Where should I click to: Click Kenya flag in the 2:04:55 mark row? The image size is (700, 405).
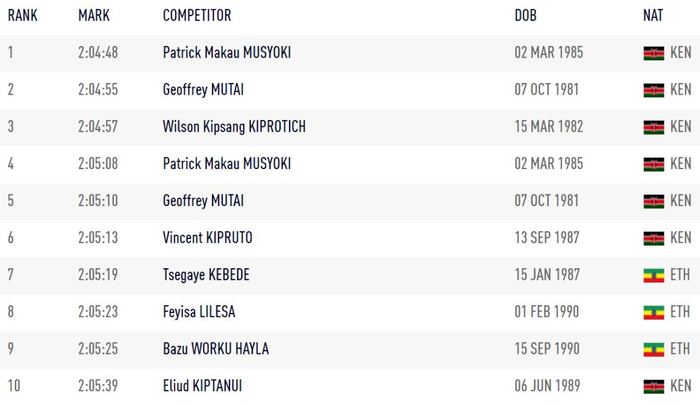click(653, 90)
